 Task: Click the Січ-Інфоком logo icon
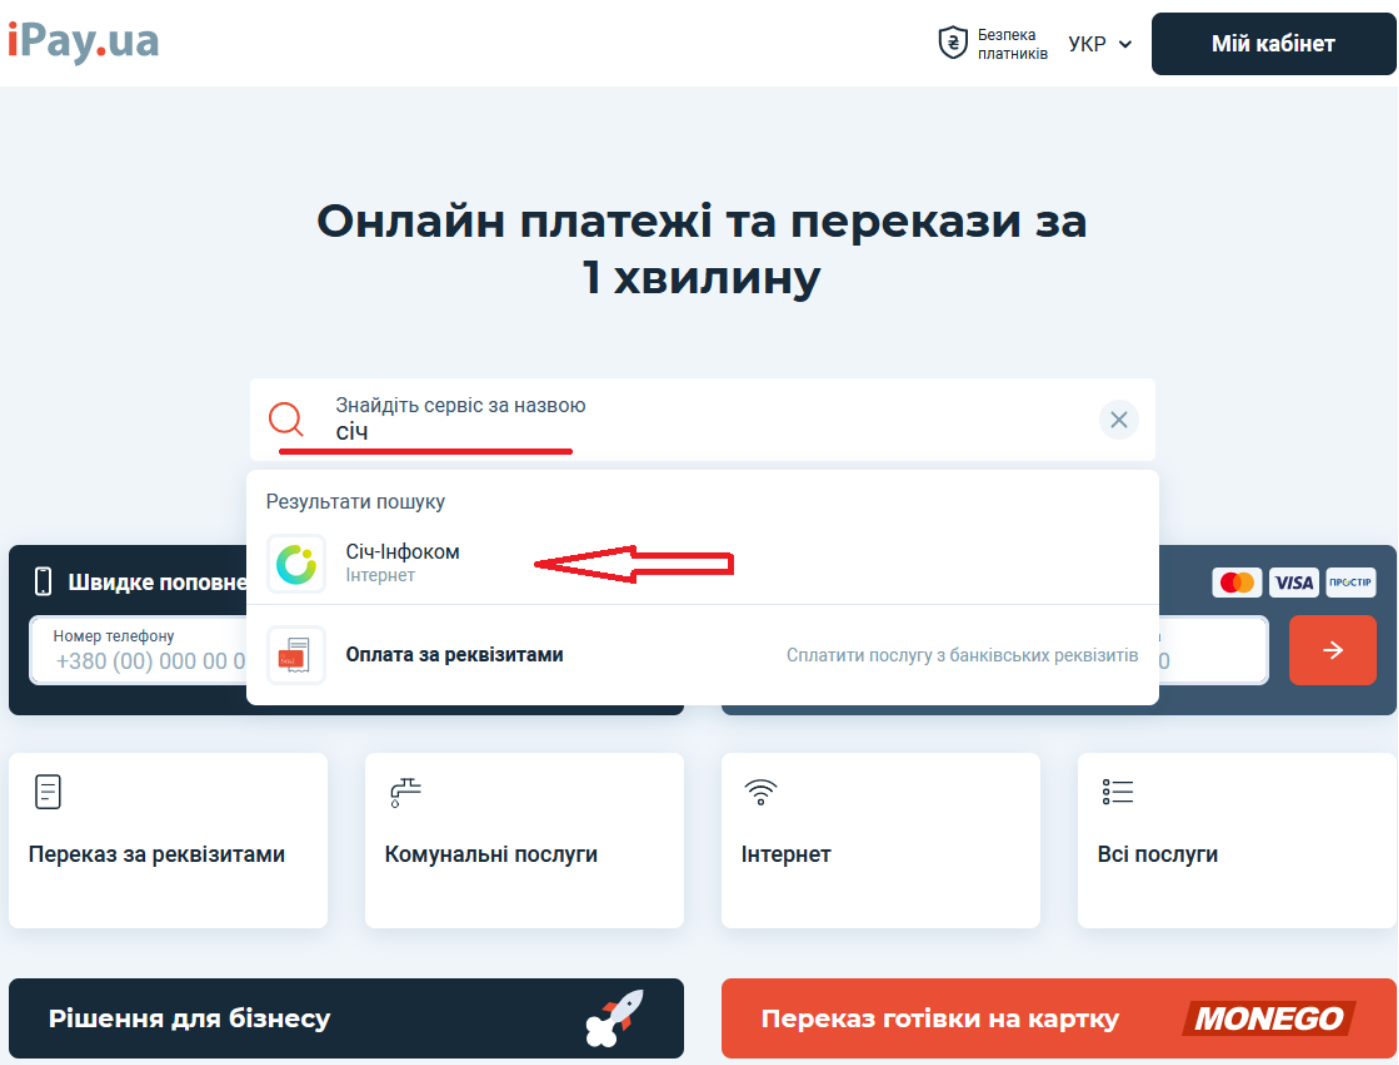pos(296,564)
